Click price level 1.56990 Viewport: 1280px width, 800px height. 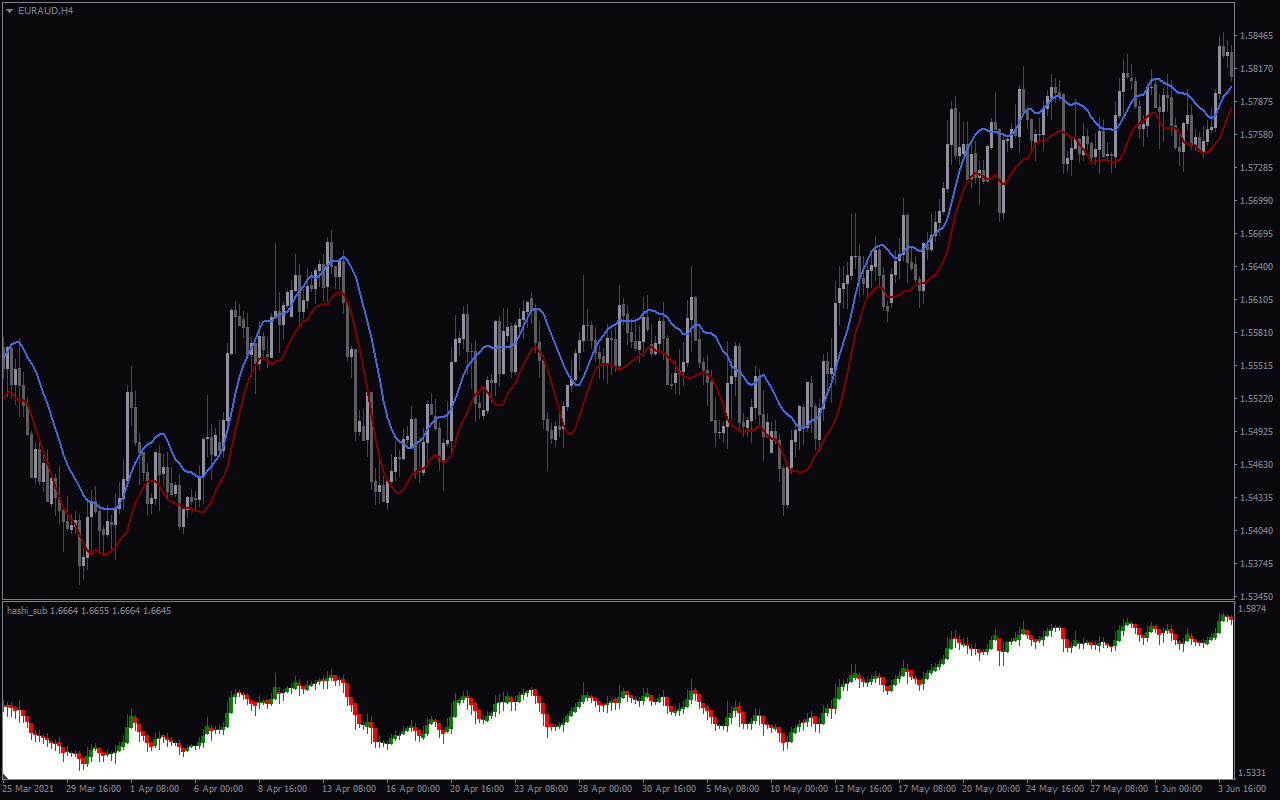1255,201
